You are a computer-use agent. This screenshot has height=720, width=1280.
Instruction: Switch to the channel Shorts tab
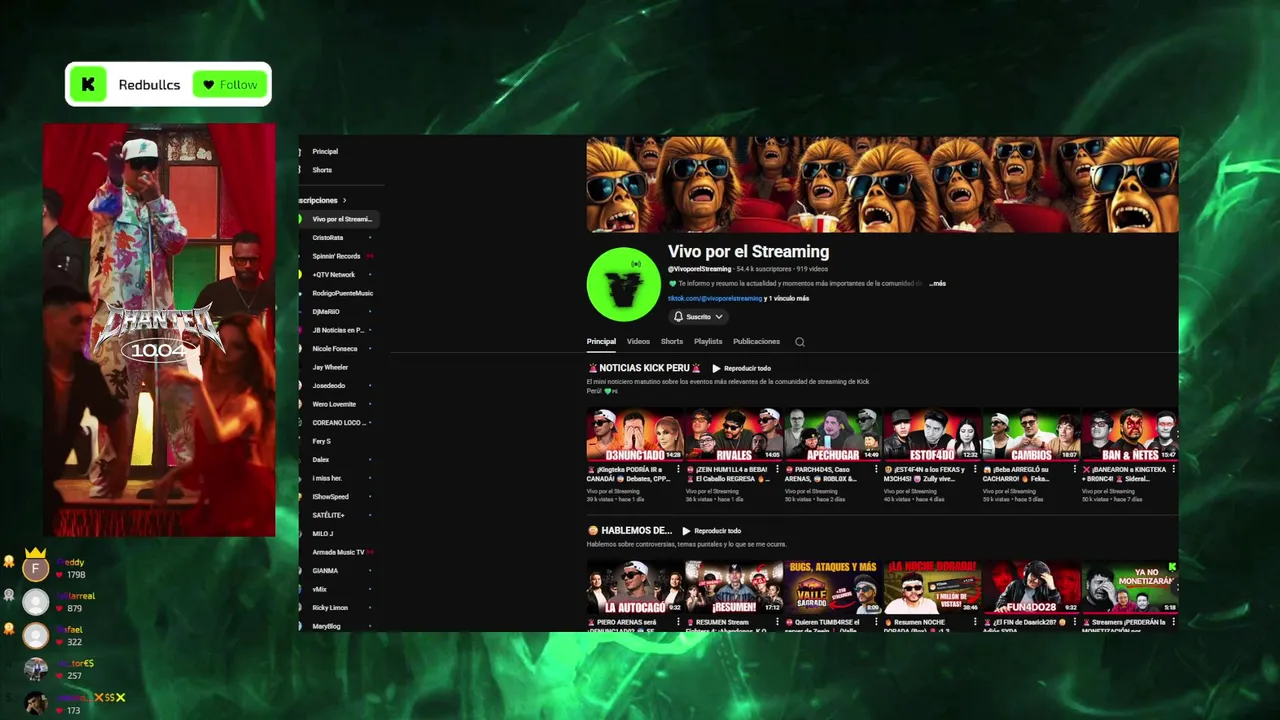coord(672,342)
